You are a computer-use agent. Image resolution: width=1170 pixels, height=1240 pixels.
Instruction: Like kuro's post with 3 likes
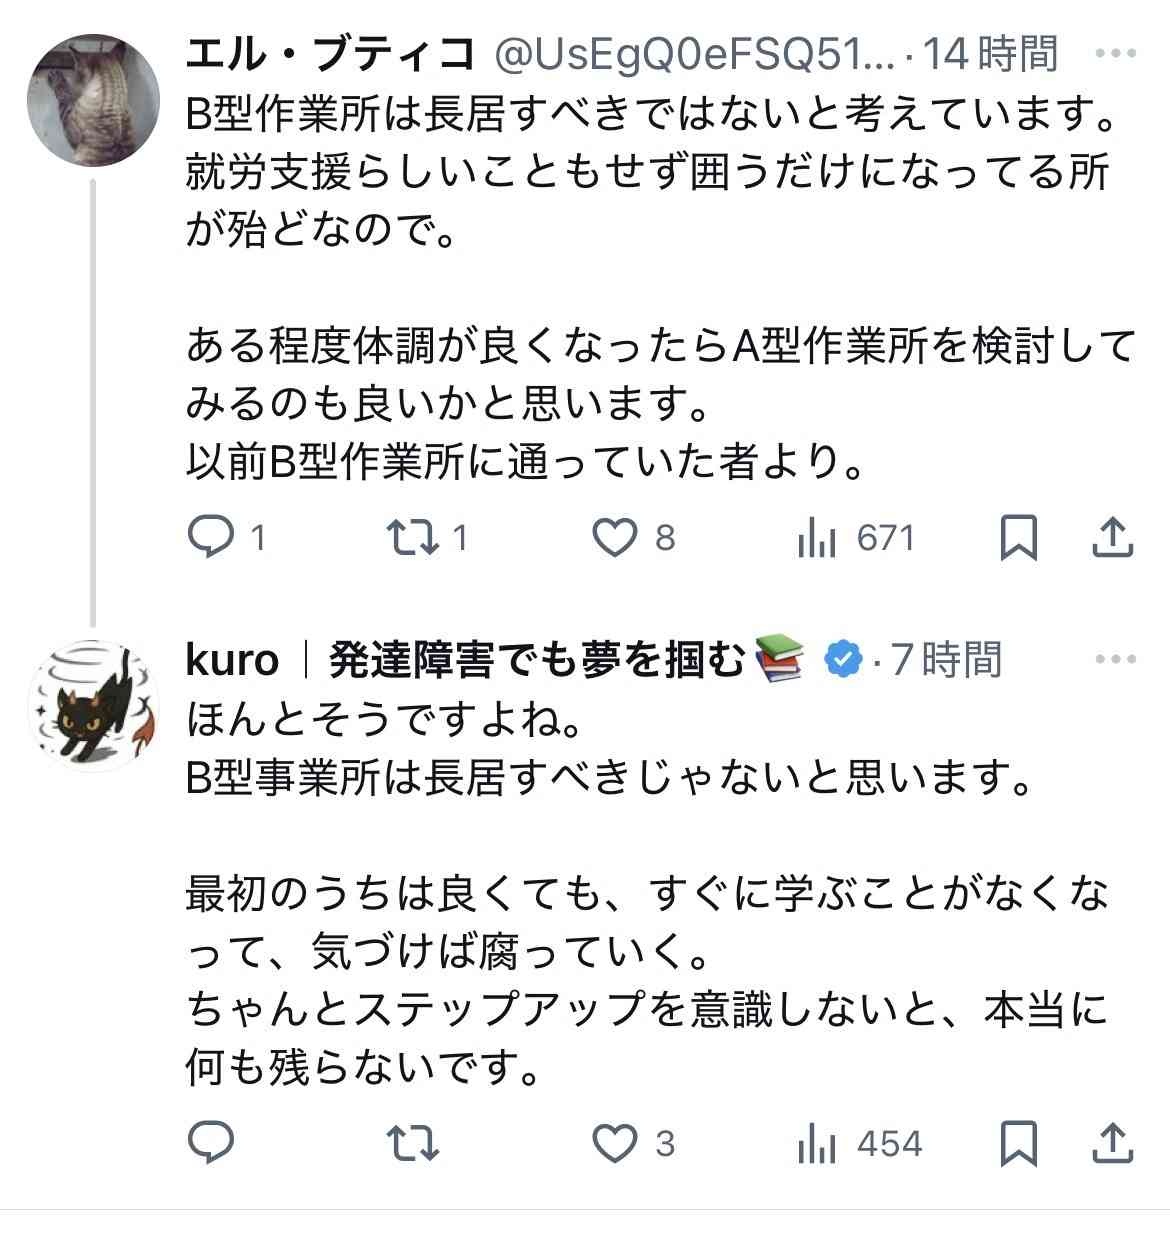tap(614, 1142)
